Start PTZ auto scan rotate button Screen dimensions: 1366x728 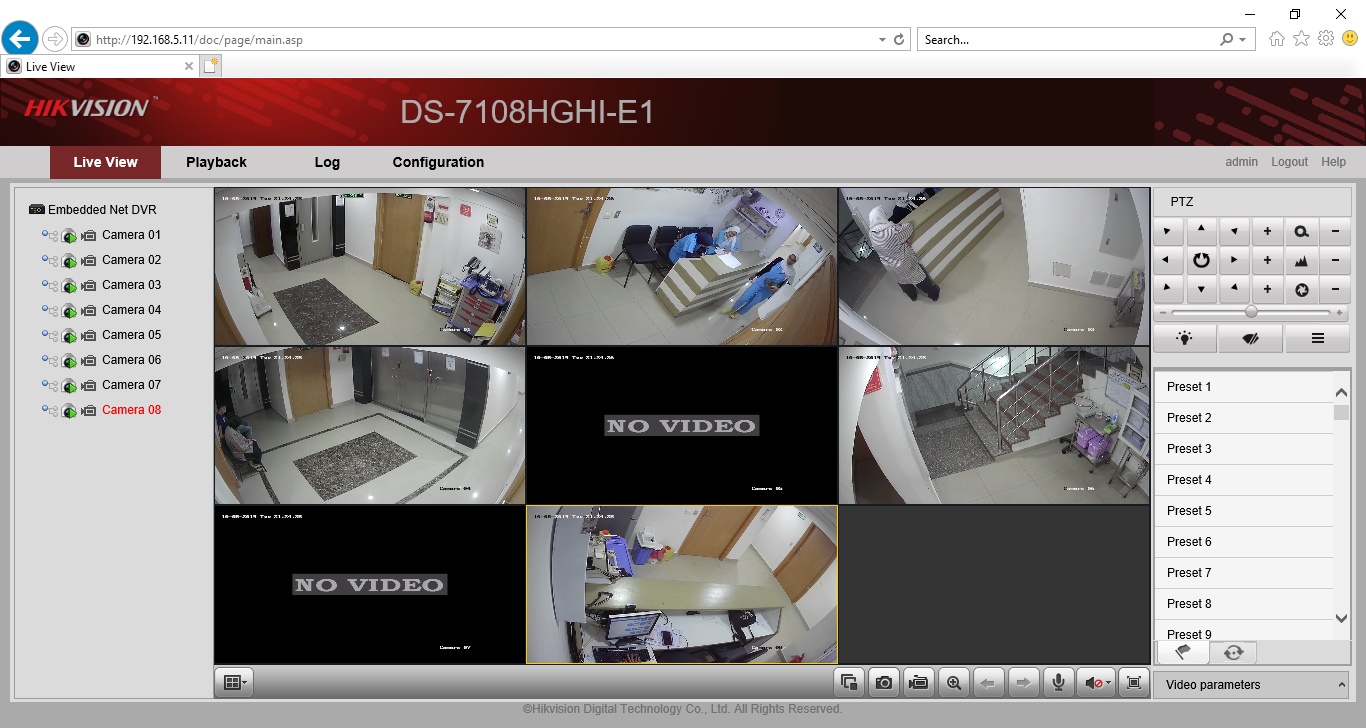pos(1201,260)
